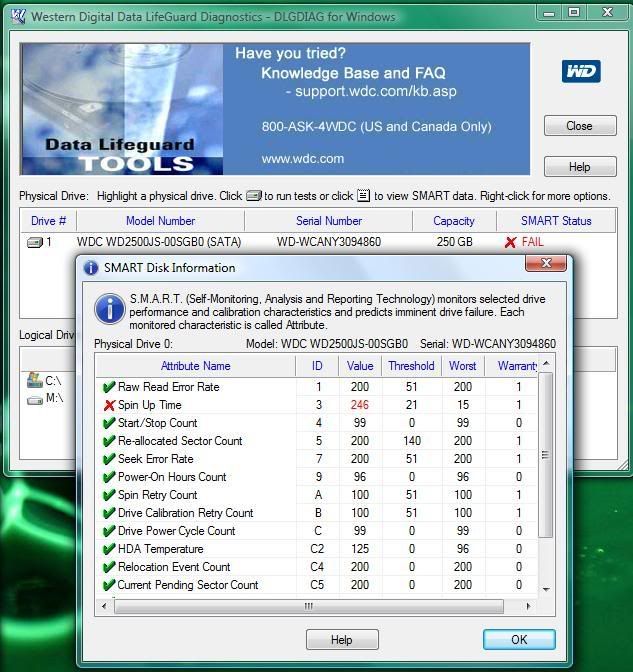
Task: Select the drive 1 disk icon
Action: click(35, 243)
